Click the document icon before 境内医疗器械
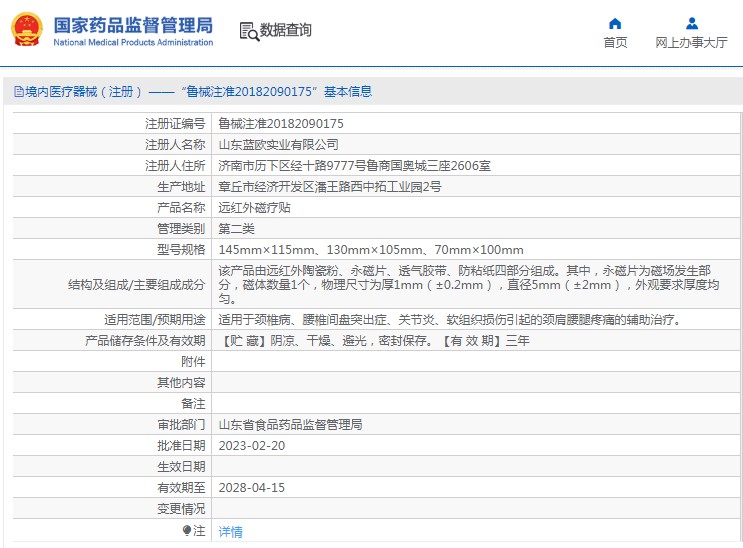This screenshot has width=743, height=548. pyautogui.click(x=18, y=91)
